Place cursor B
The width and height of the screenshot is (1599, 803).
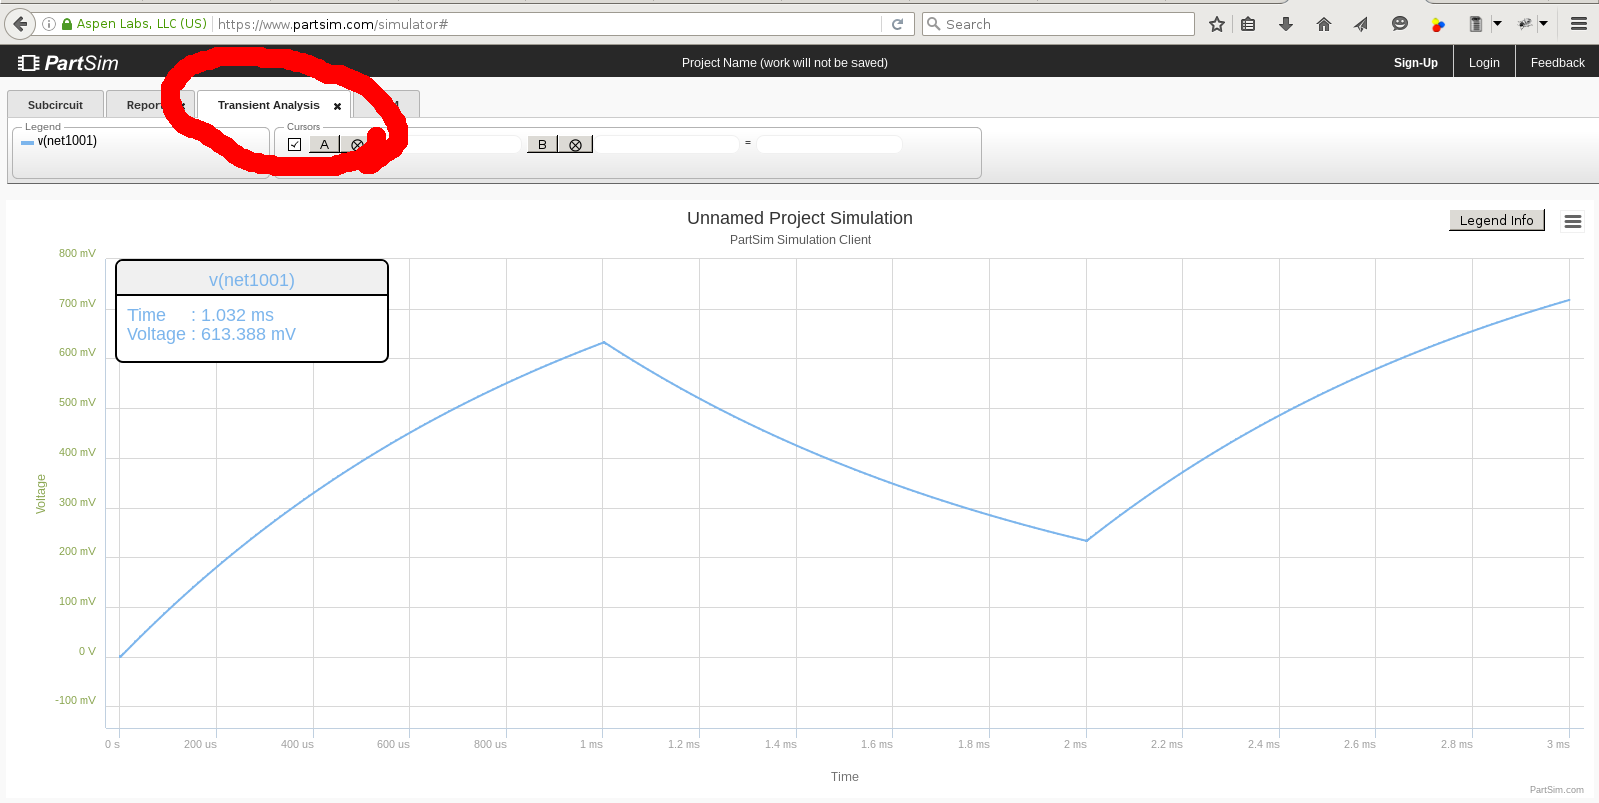542,145
